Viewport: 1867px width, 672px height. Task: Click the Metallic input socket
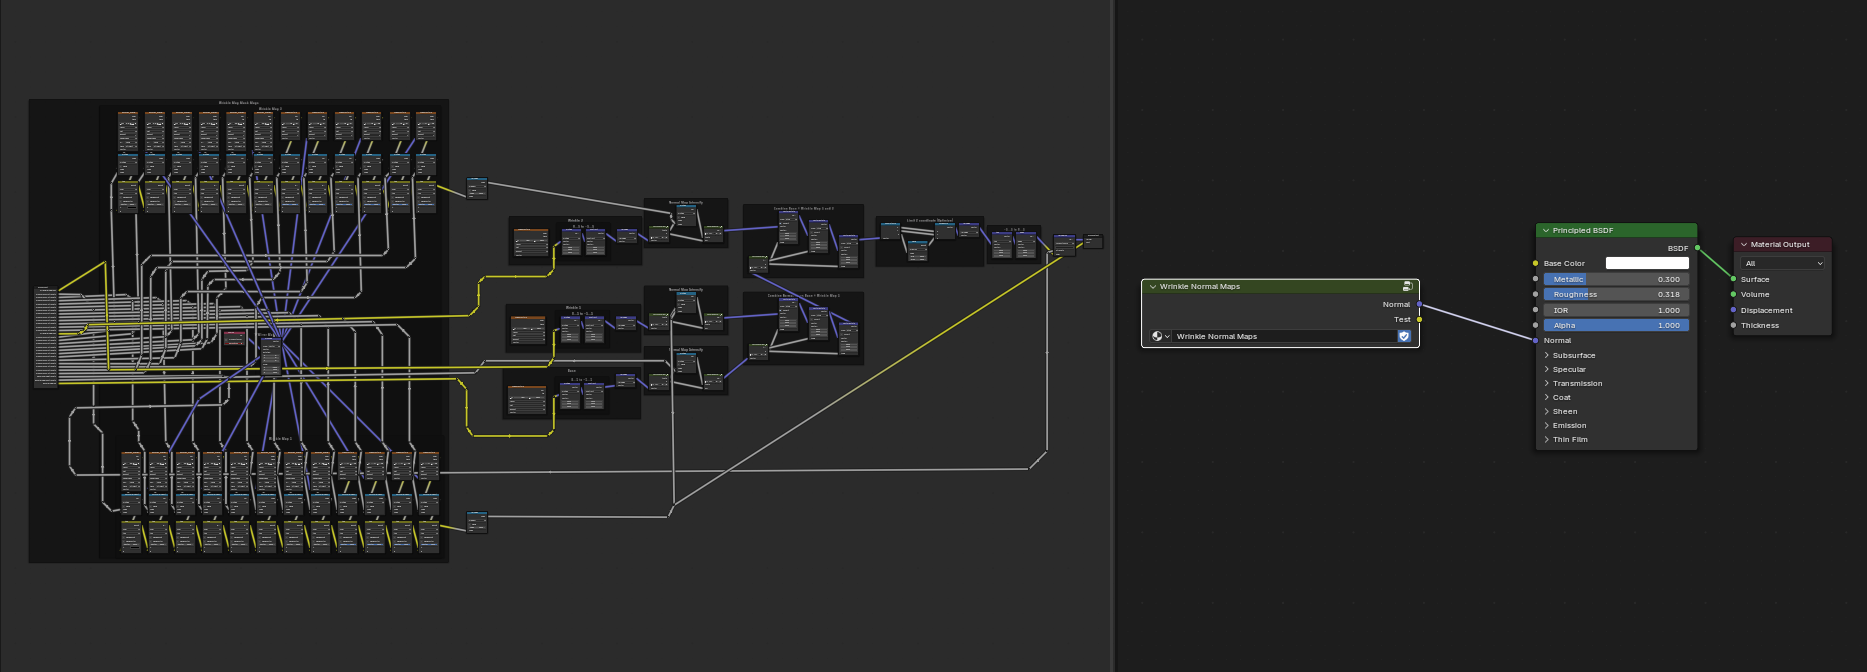tap(1536, 280)
